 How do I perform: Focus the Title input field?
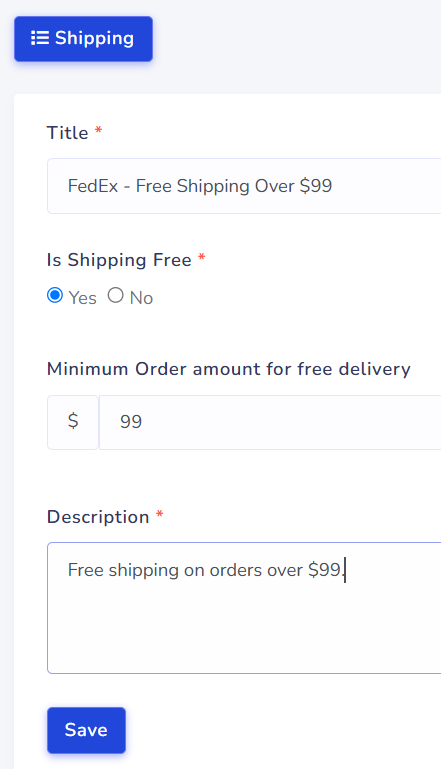(x=244, y=186)
